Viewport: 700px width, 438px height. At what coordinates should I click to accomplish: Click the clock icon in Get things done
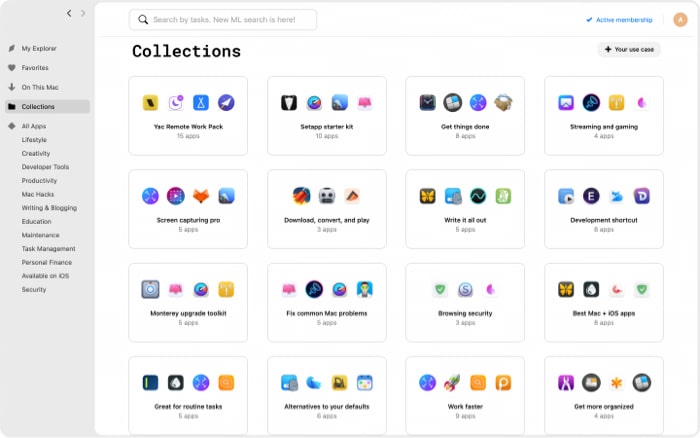tap(428, 103)
